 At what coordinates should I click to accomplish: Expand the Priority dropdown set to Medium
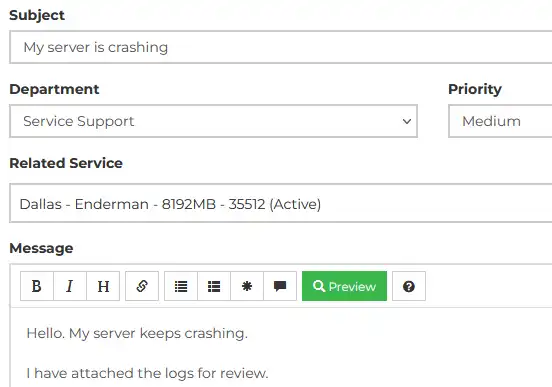click(x=500, y=121)
